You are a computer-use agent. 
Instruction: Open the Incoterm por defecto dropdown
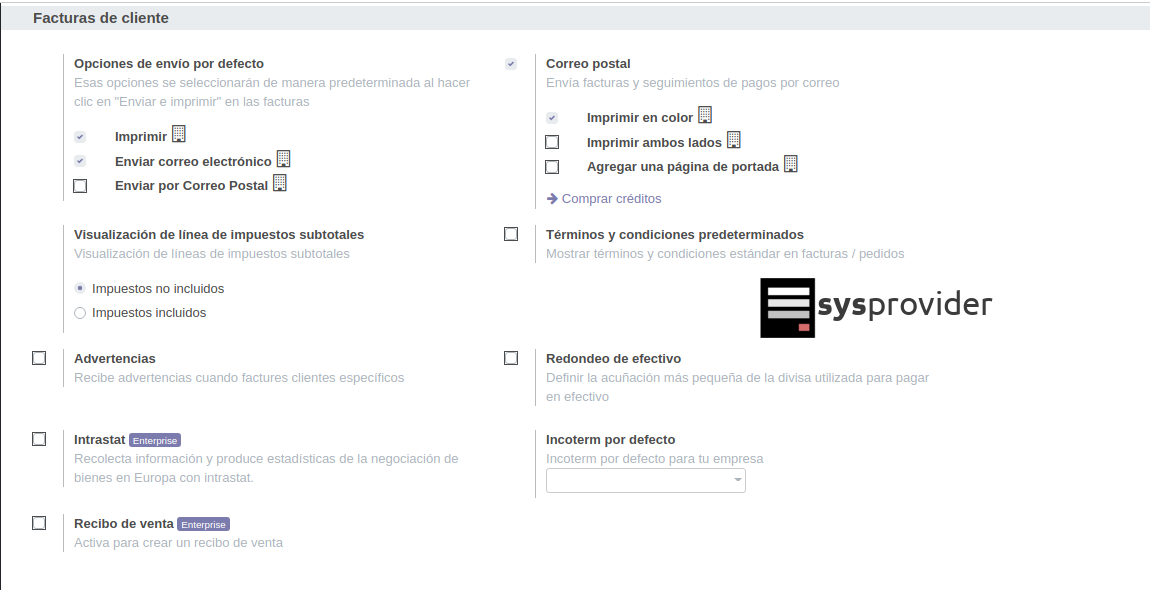tap(645, 480)
